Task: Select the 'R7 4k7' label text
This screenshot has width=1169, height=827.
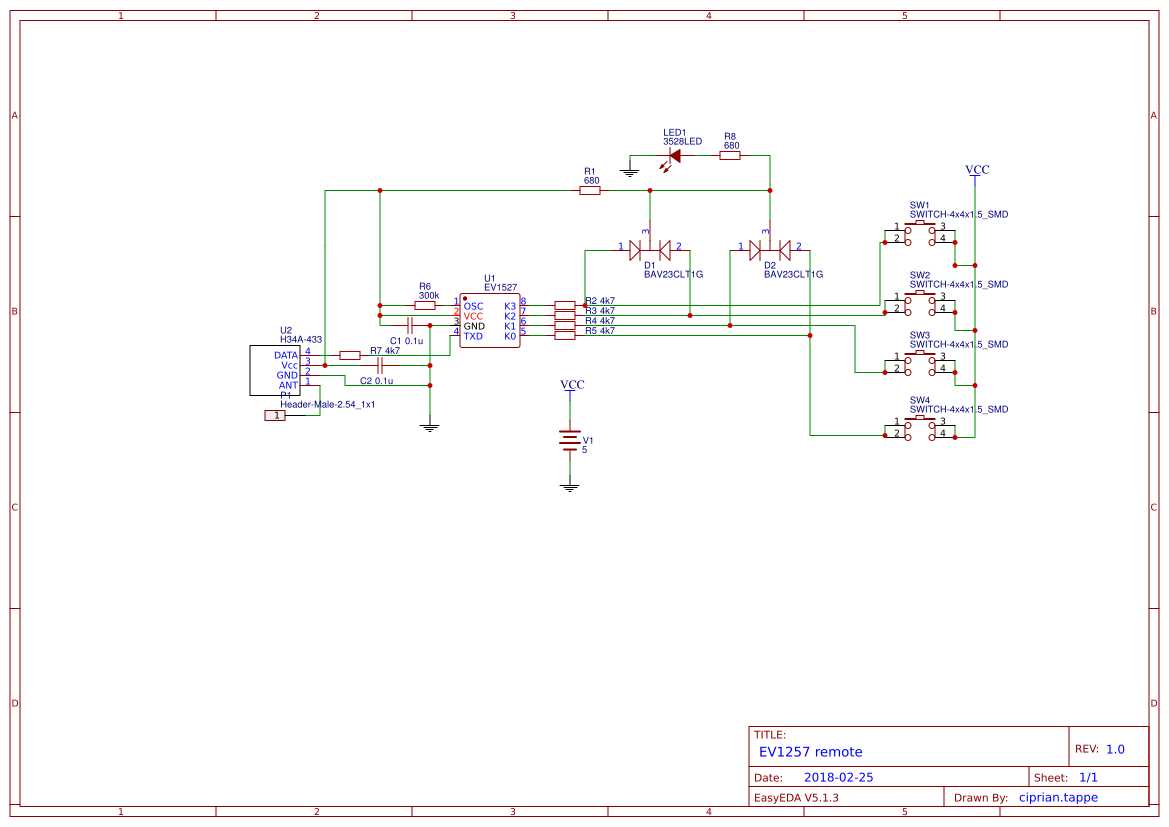Action: [x=385, y=350]
